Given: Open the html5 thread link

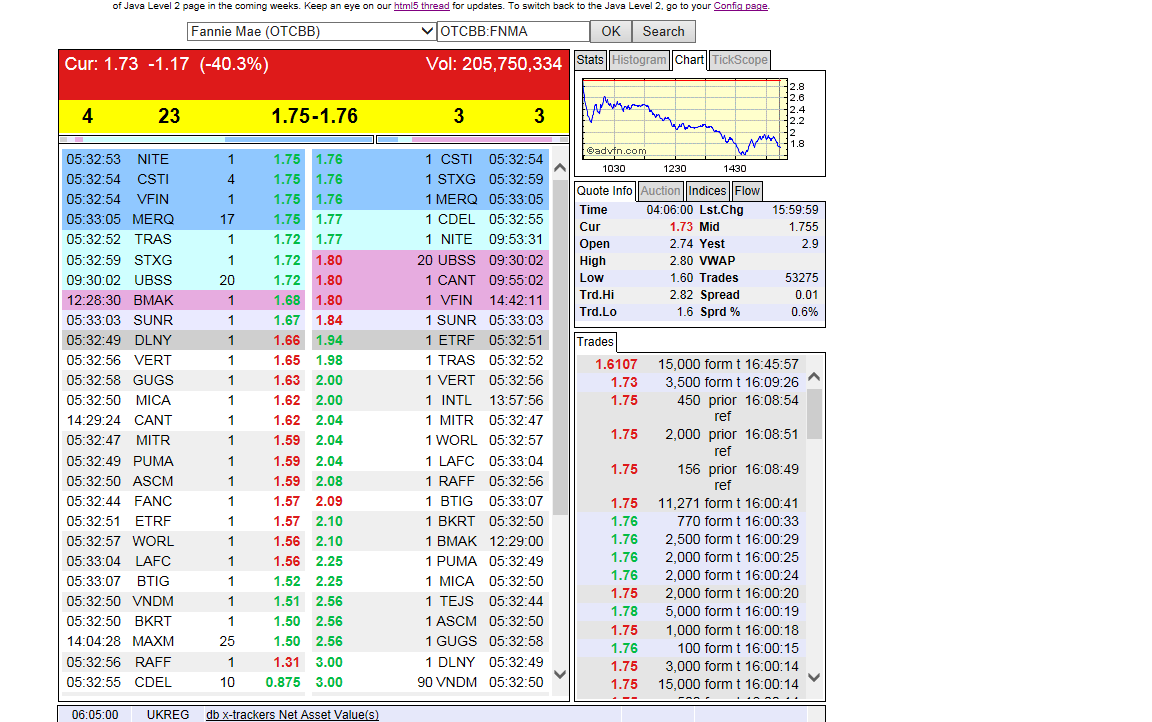Looking at the screenshot, I should [x=421, y=6].
